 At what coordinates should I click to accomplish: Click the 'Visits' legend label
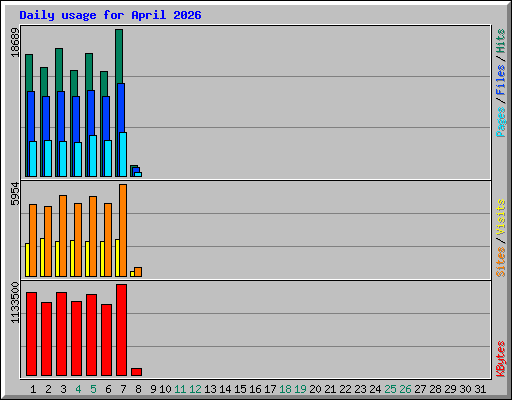[x=501, y=218]
